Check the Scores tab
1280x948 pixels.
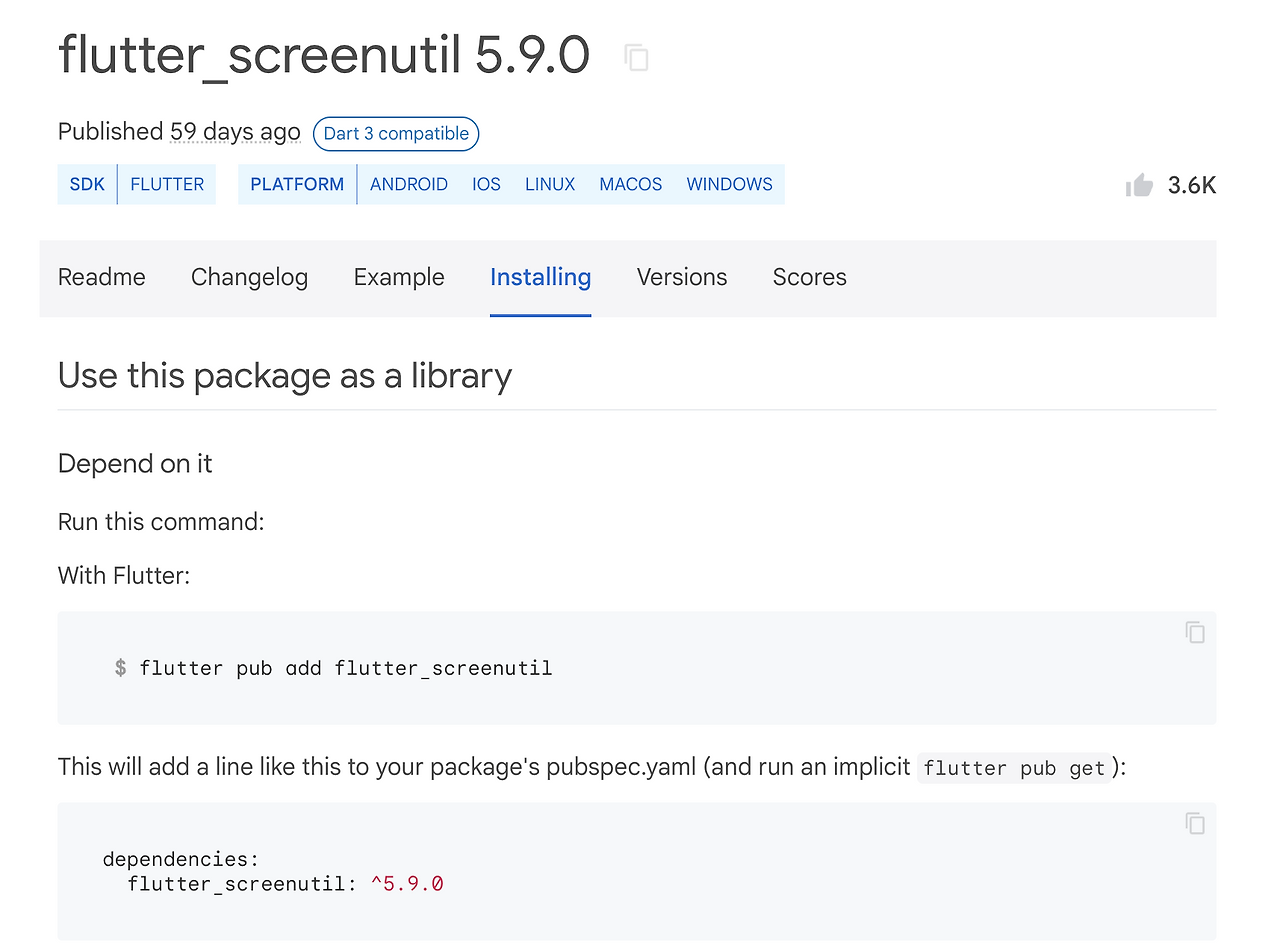pyautogui.click(x=809, y=277)
